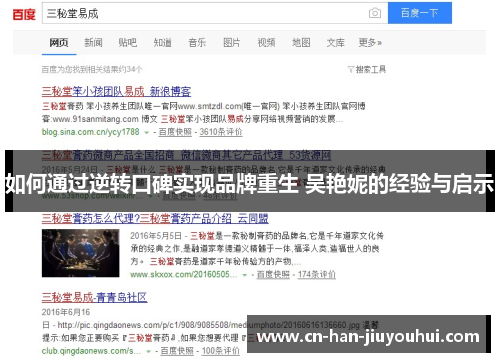Open the 音乐 tab

click(x=197, y=43)
